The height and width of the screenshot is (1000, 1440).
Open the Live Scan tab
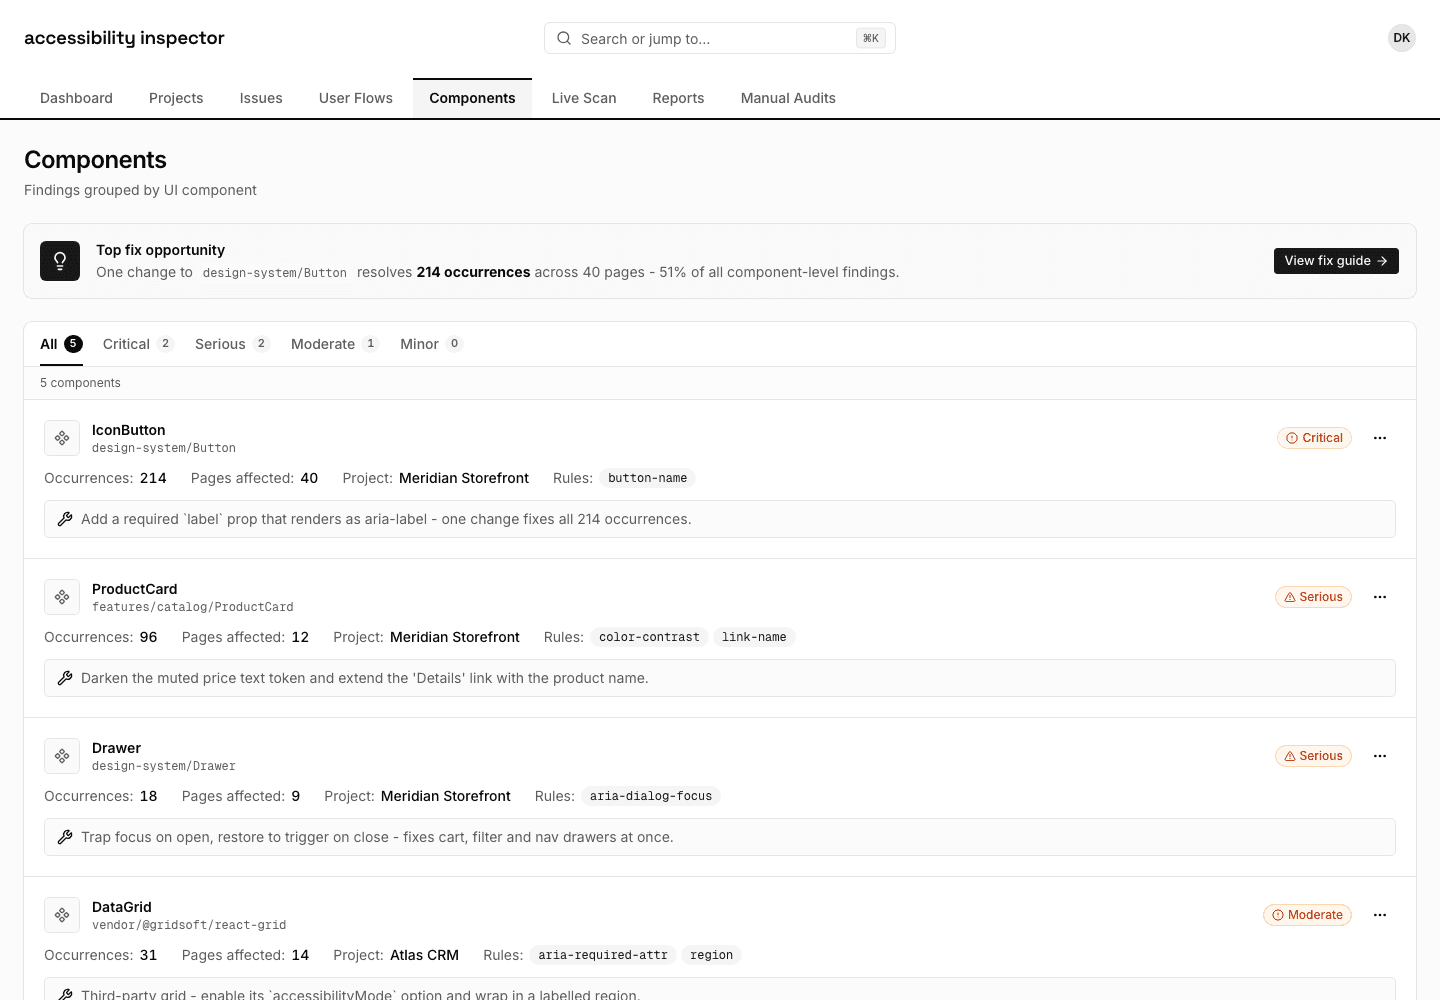584,98
